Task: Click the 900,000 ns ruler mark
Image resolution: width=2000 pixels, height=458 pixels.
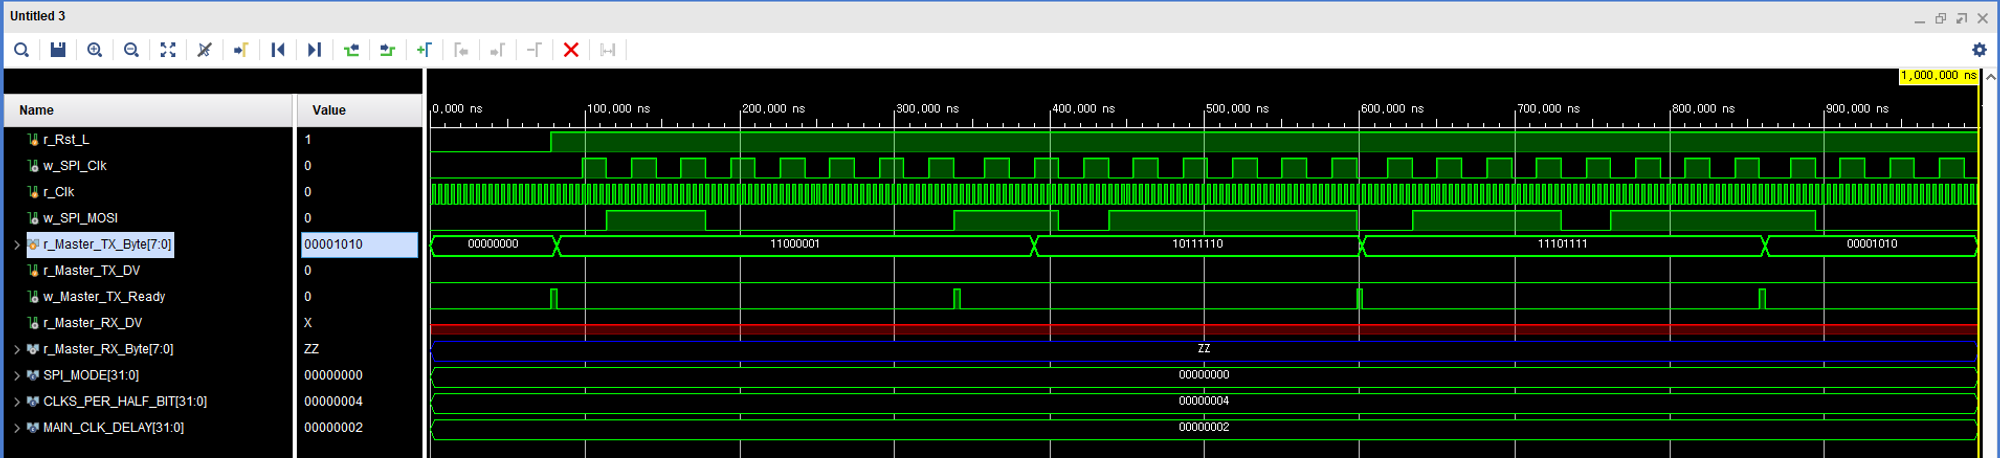Action: coord(1857,109)
